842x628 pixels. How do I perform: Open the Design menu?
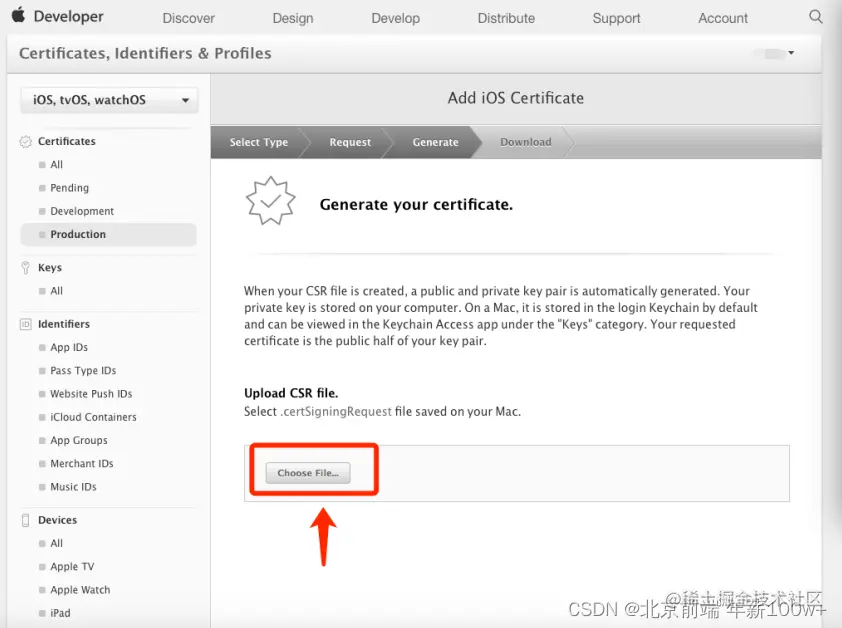pyautogui.click(x=293, y=18)
